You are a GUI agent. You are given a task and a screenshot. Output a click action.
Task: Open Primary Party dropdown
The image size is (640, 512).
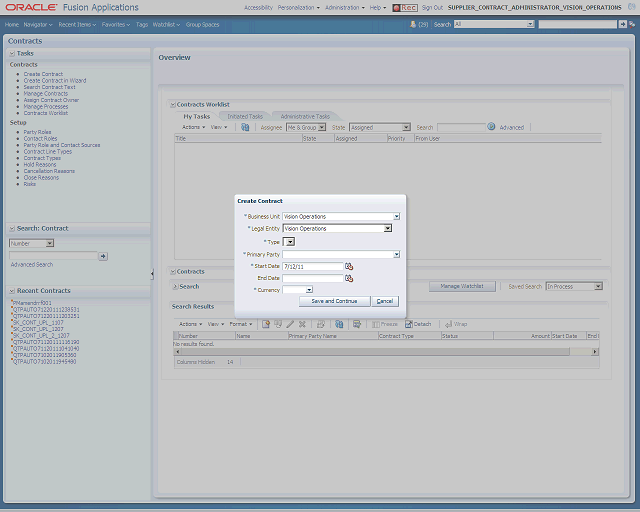click(397, 254)
